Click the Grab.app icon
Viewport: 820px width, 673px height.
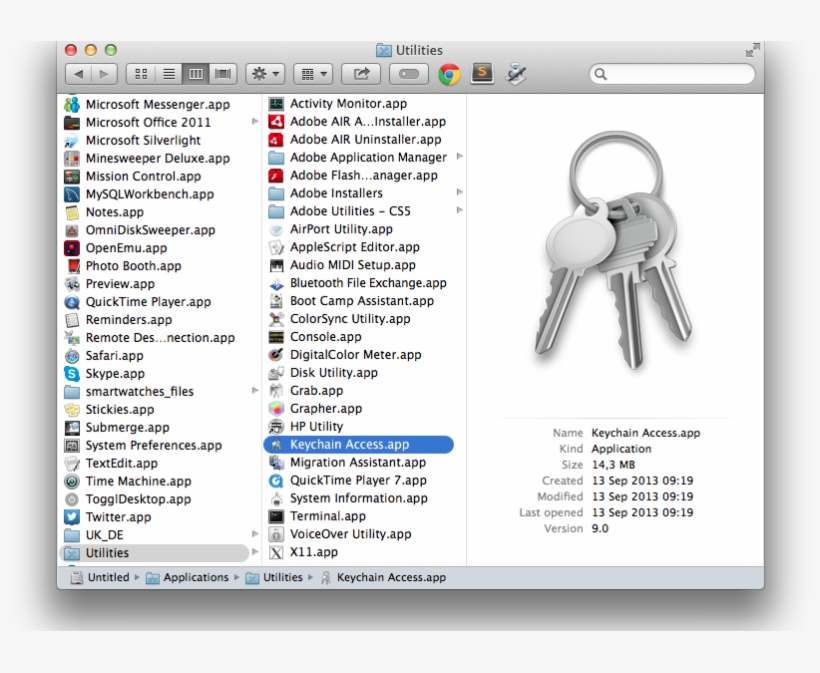[x=276, y=391]
